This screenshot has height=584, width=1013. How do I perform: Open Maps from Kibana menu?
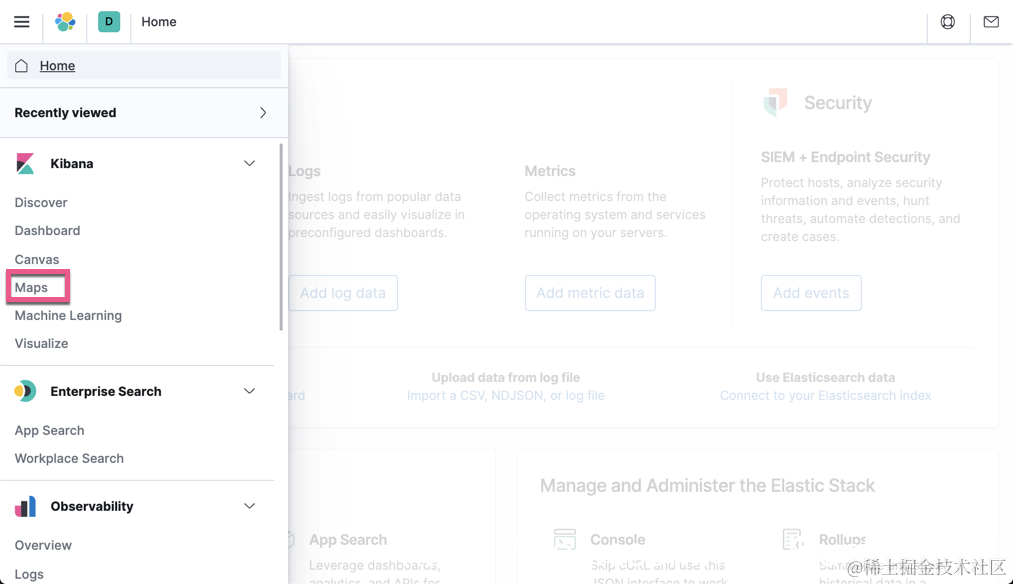[x=31, y=287]
